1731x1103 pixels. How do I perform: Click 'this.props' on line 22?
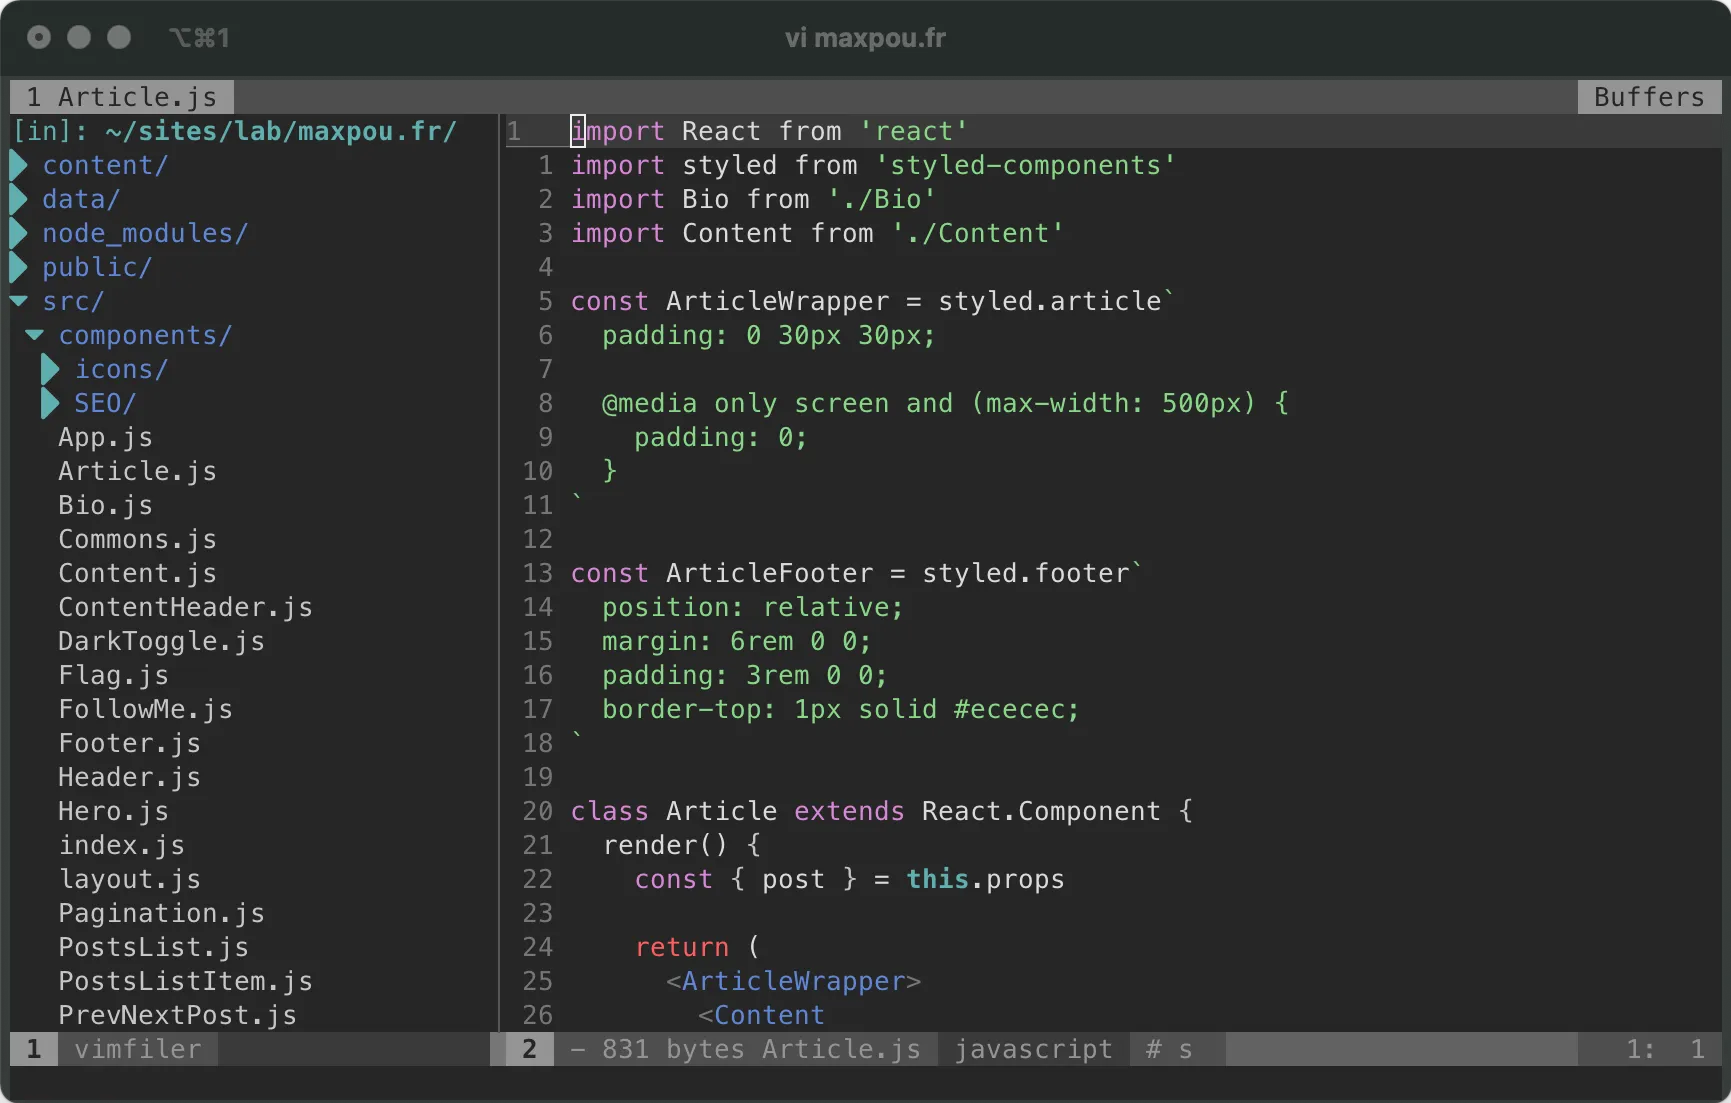[985, 879]
